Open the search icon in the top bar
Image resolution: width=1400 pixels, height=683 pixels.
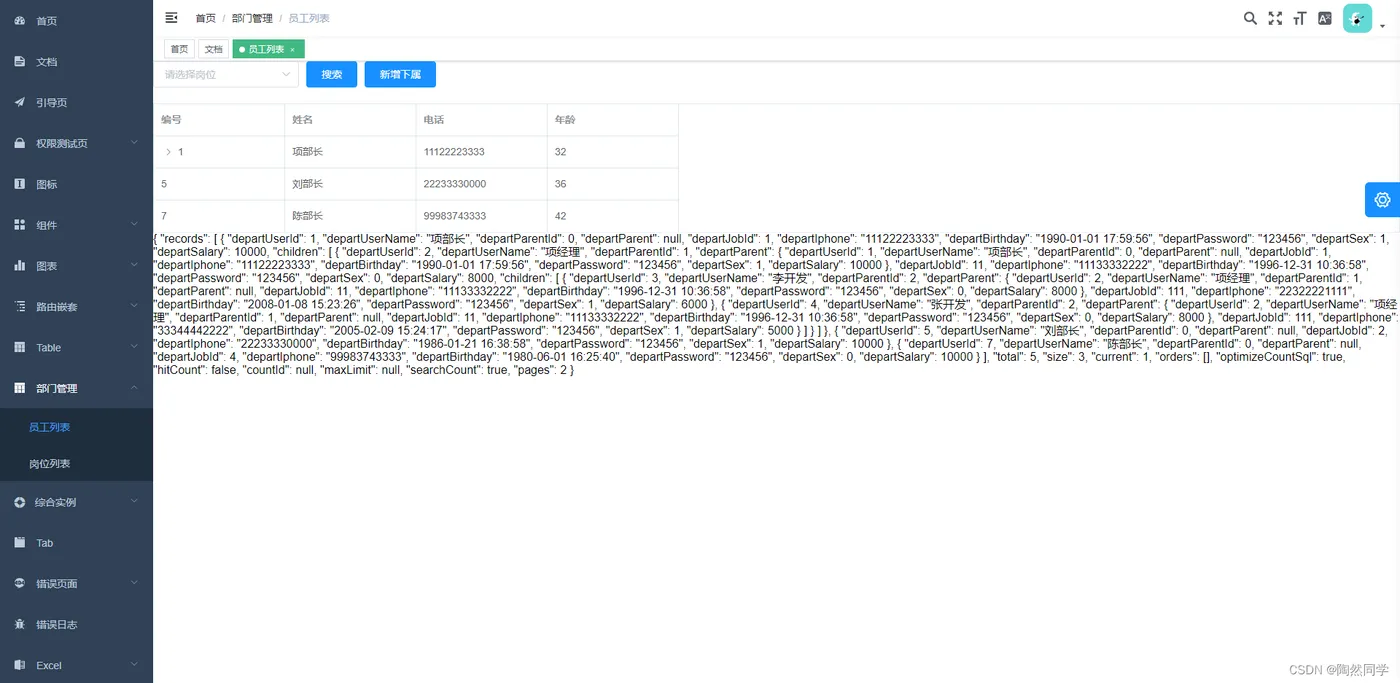point(1250,18)
